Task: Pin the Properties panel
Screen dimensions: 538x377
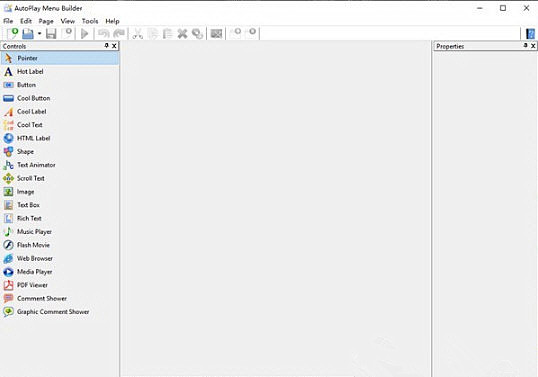Action: (525, 46)
